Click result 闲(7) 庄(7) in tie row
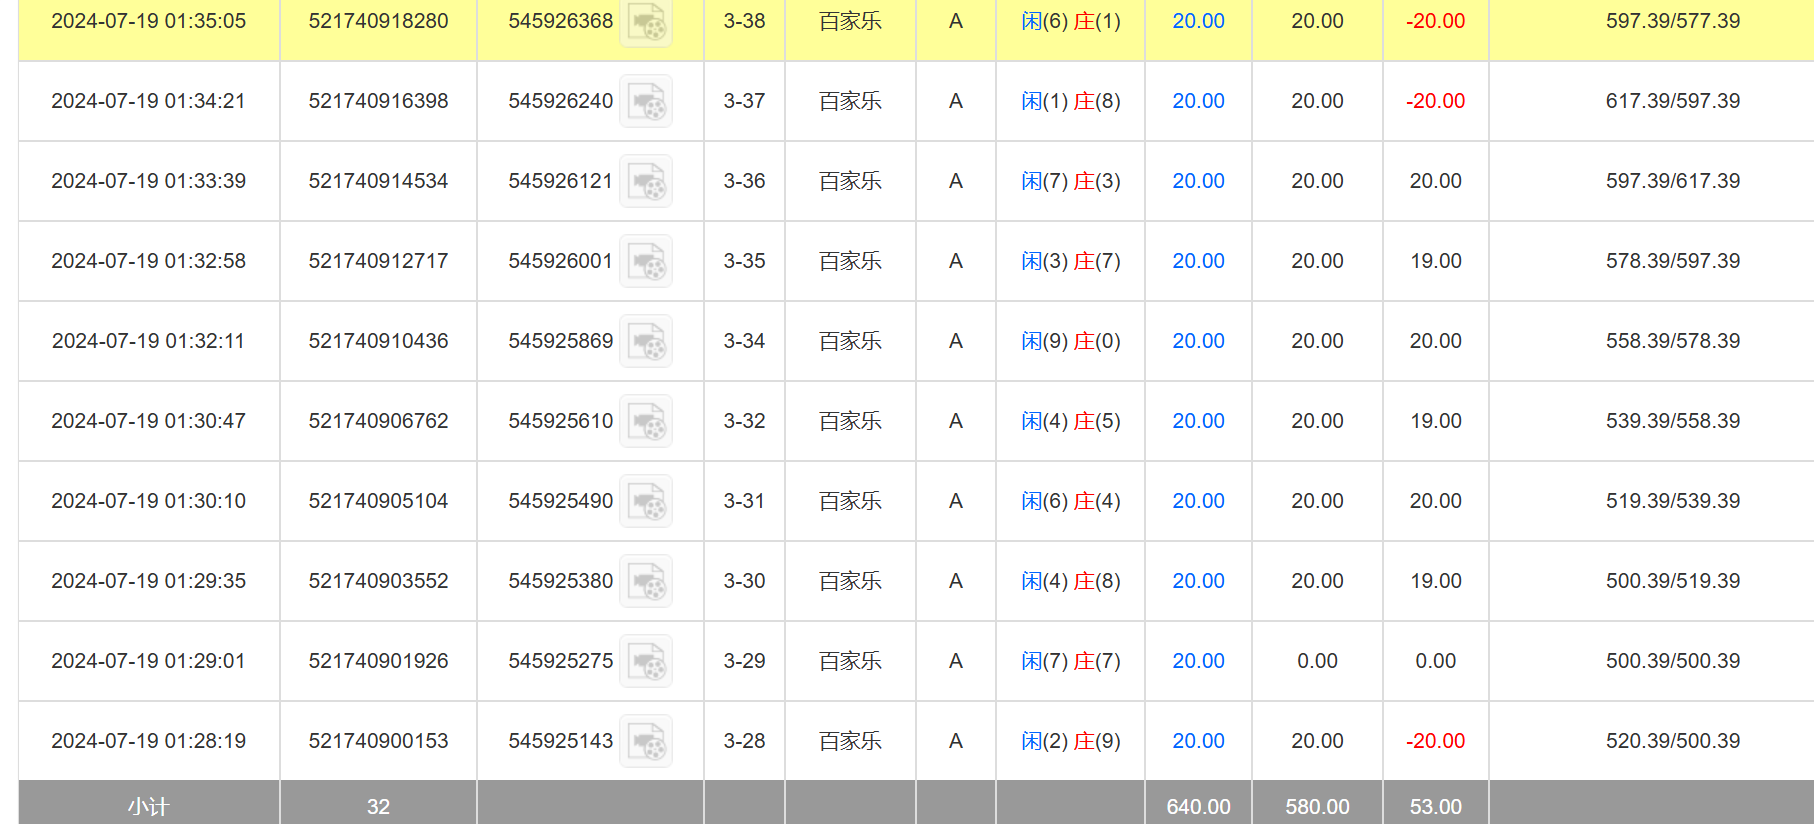 click(1070, 661)
